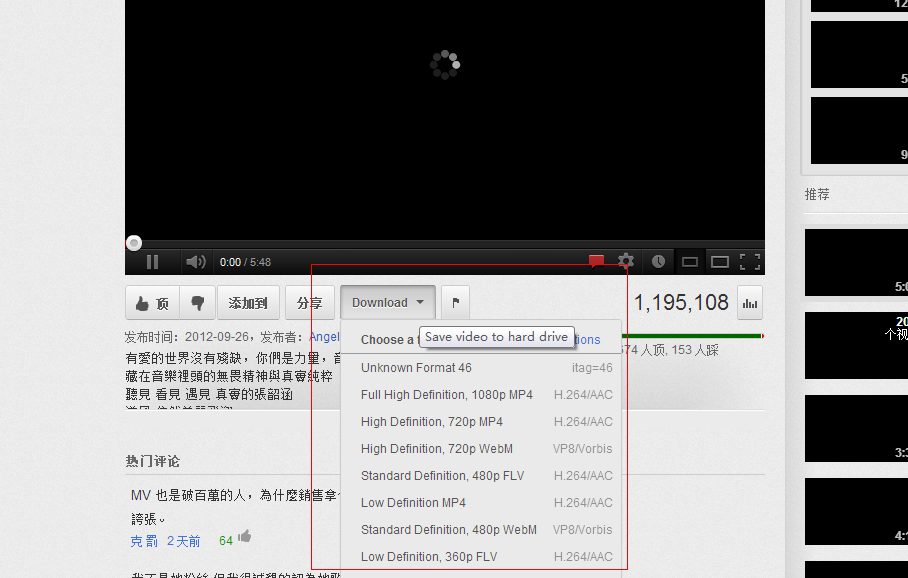Open commenter profile 克罰

tap(144, 542)
